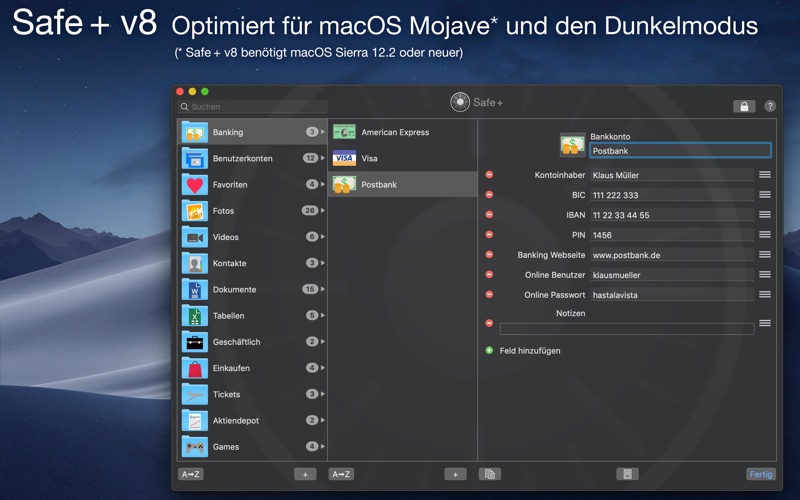Click the klausmueller username field

coord(672,274)
